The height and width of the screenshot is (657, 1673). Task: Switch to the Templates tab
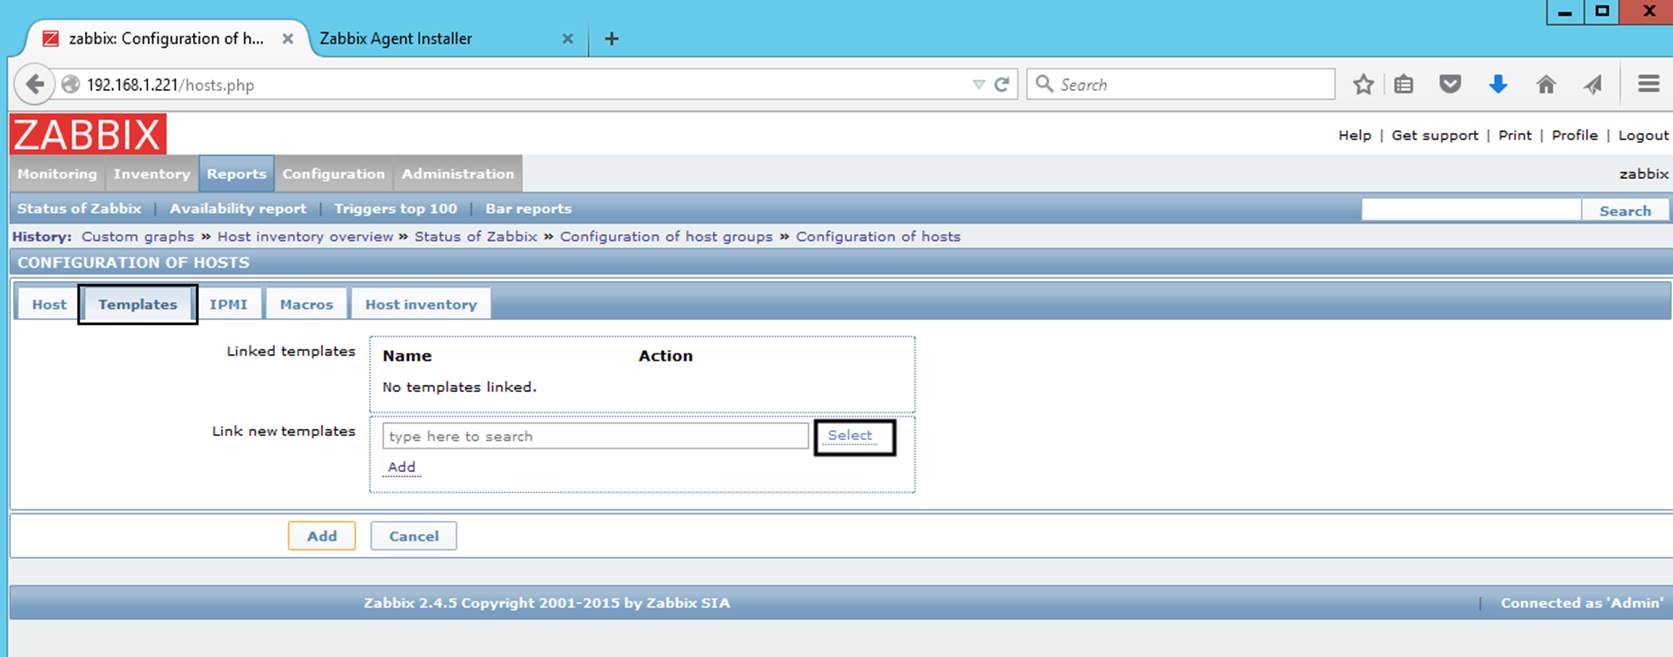[138, 304]
